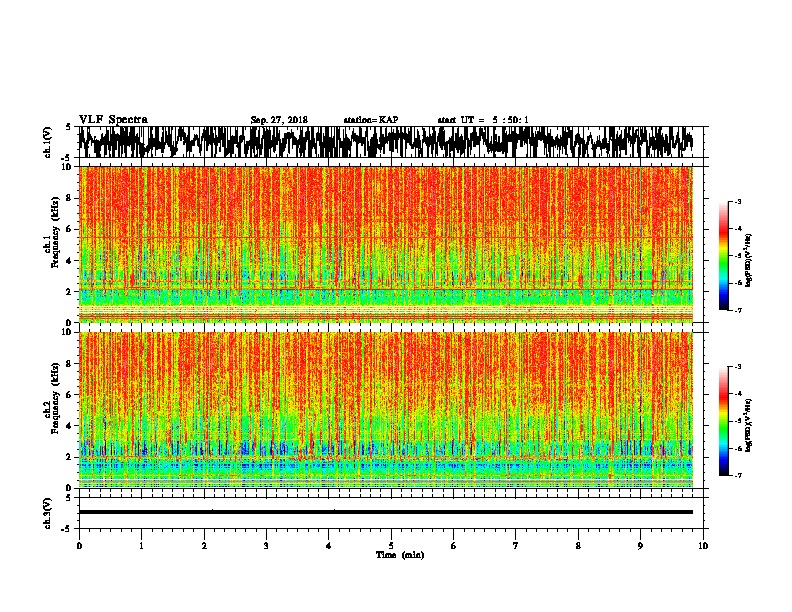Click time axis tick label "4"

point(329,546)
